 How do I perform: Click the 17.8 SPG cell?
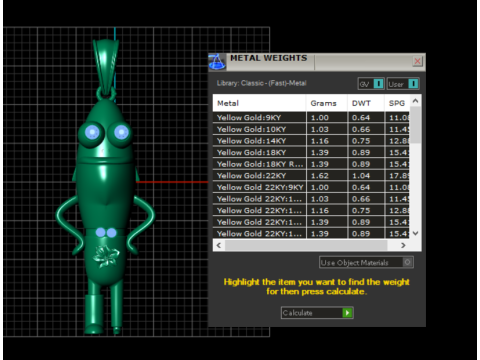coord(397,176)
